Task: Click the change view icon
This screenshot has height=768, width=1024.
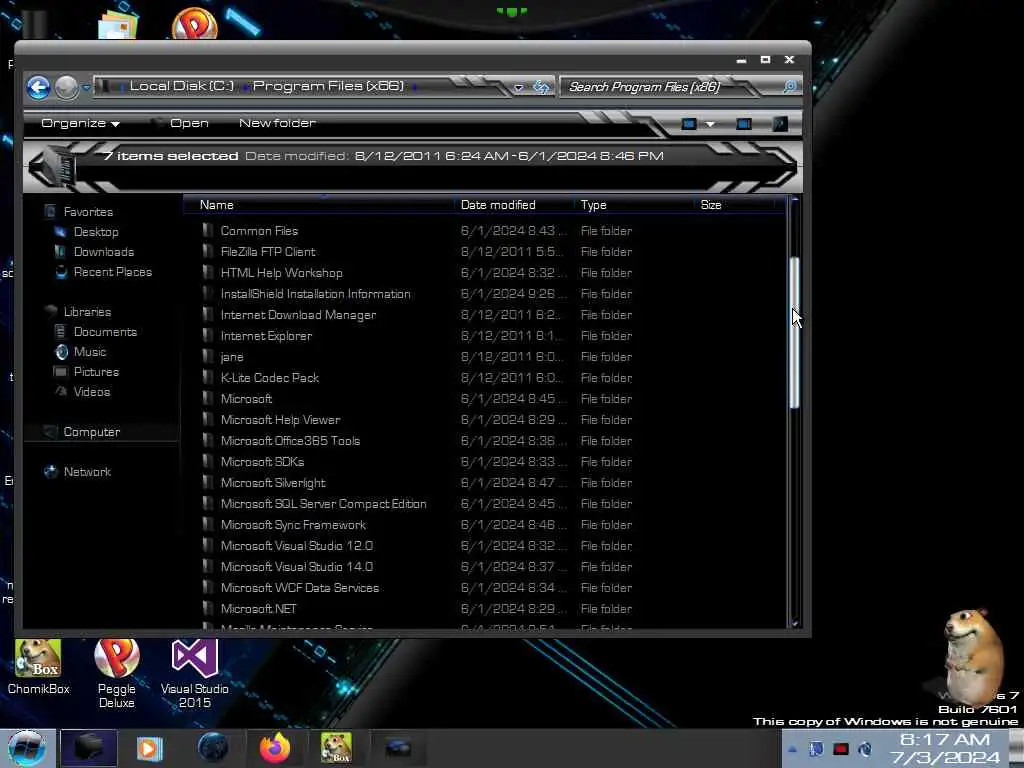Action: (x=688, y=124)
